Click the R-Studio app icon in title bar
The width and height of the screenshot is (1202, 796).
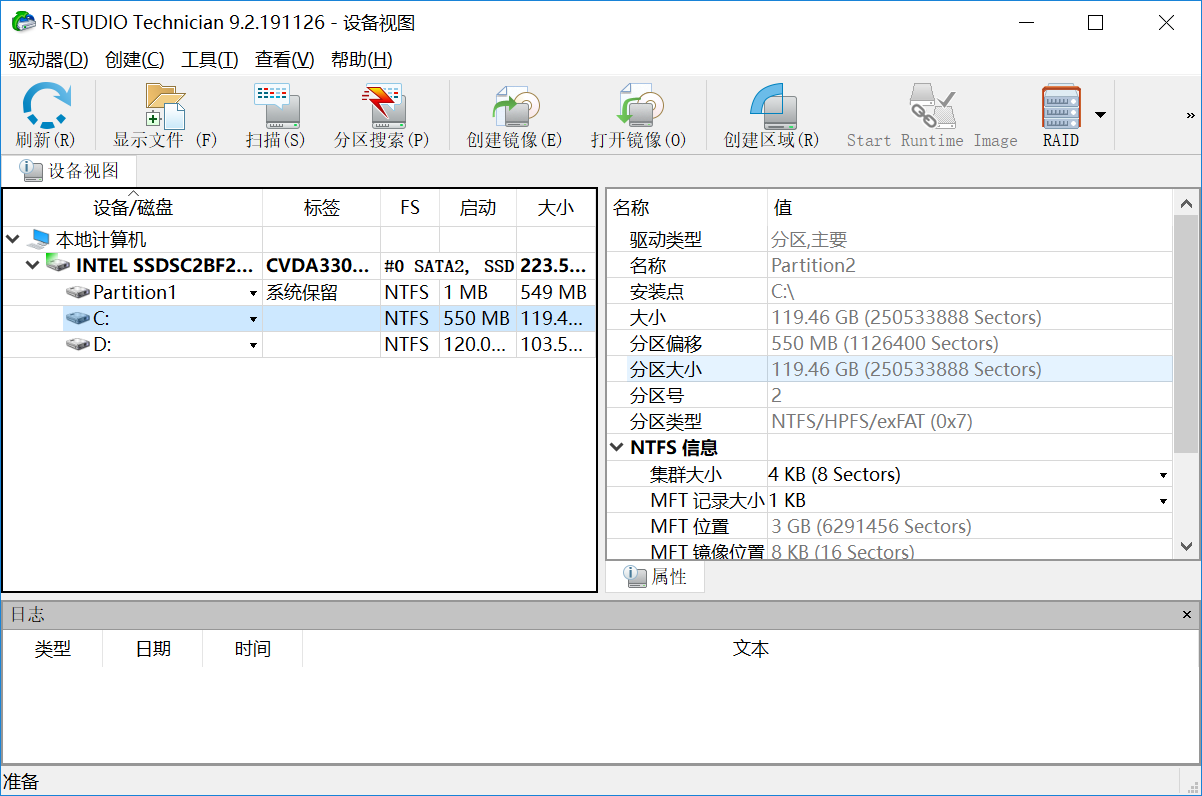pyautogui.click(x=22, y=22)
